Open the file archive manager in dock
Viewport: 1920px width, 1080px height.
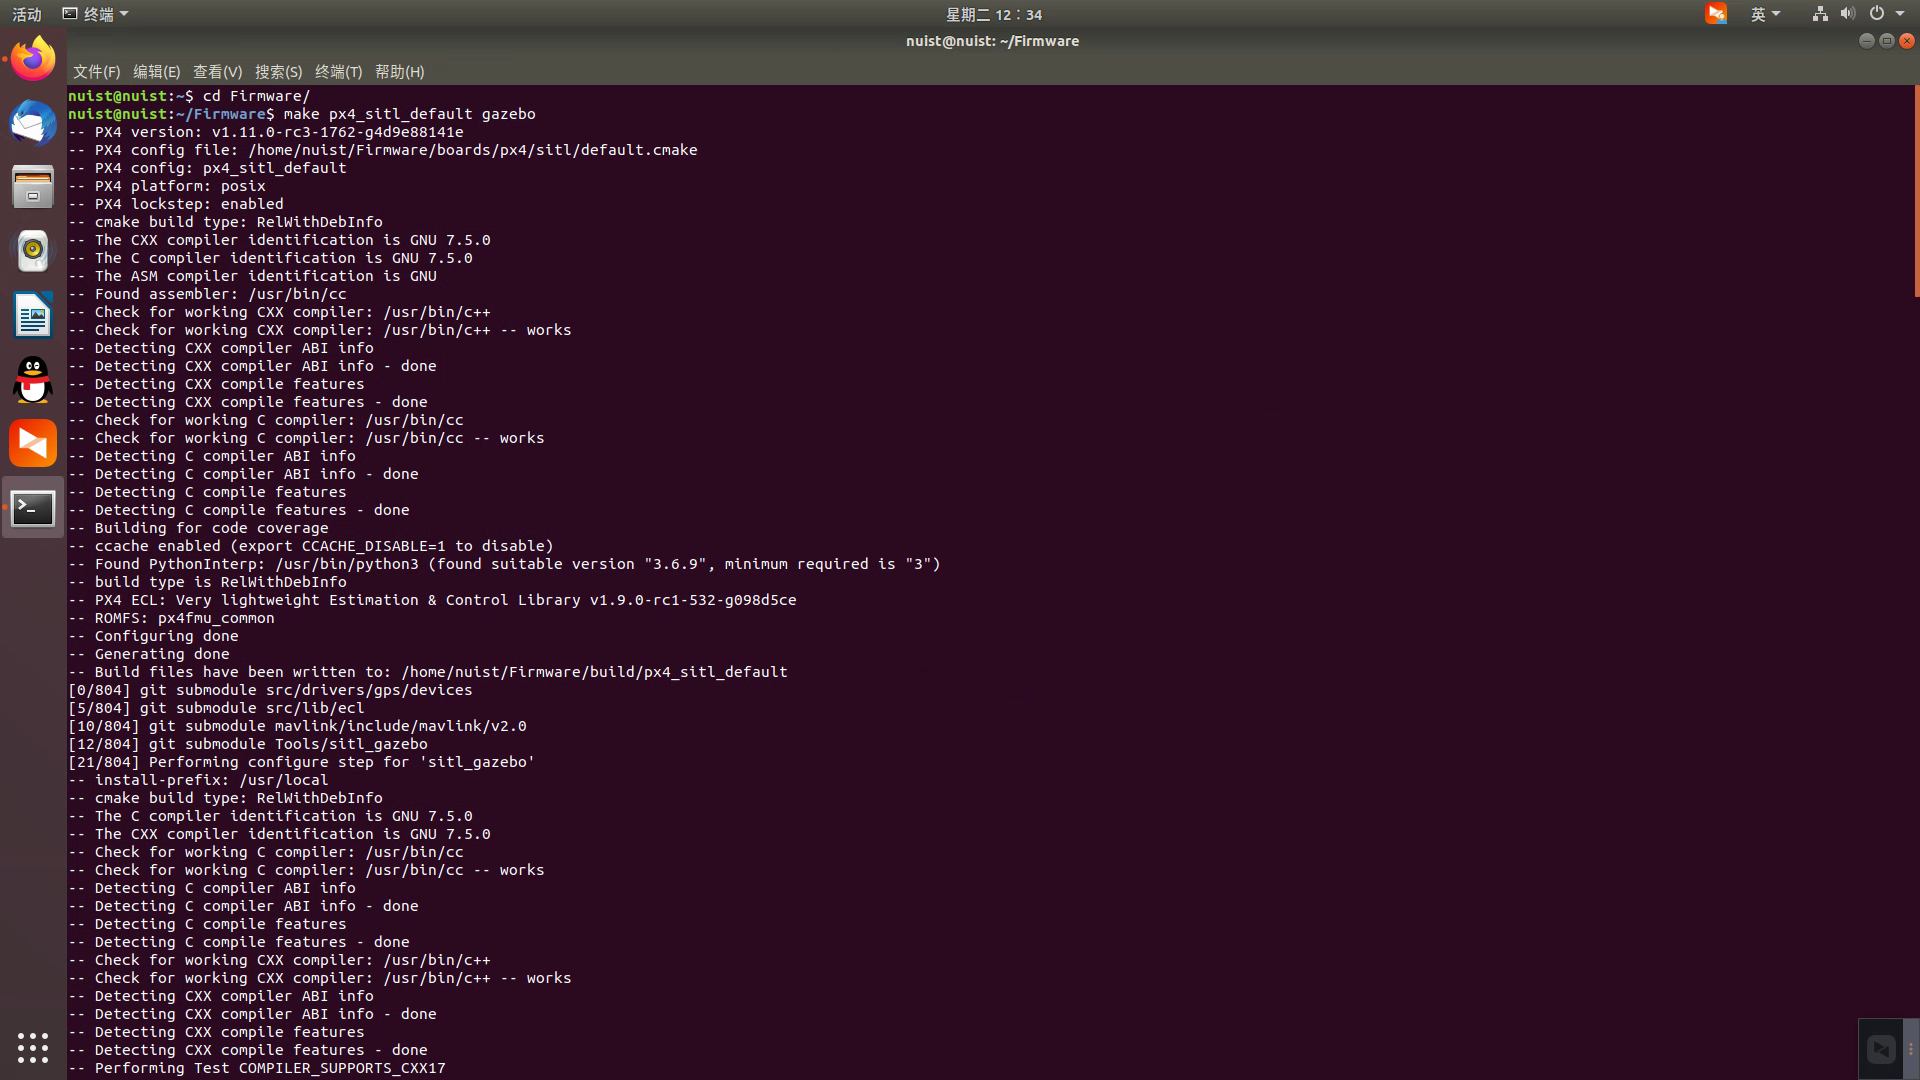point(32,186)
